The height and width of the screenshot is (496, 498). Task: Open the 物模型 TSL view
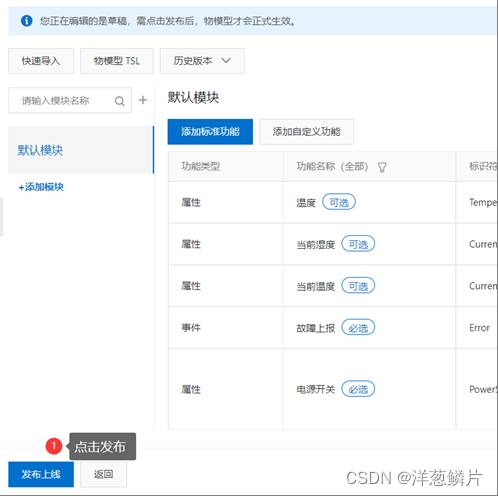(x=117, y=61)
